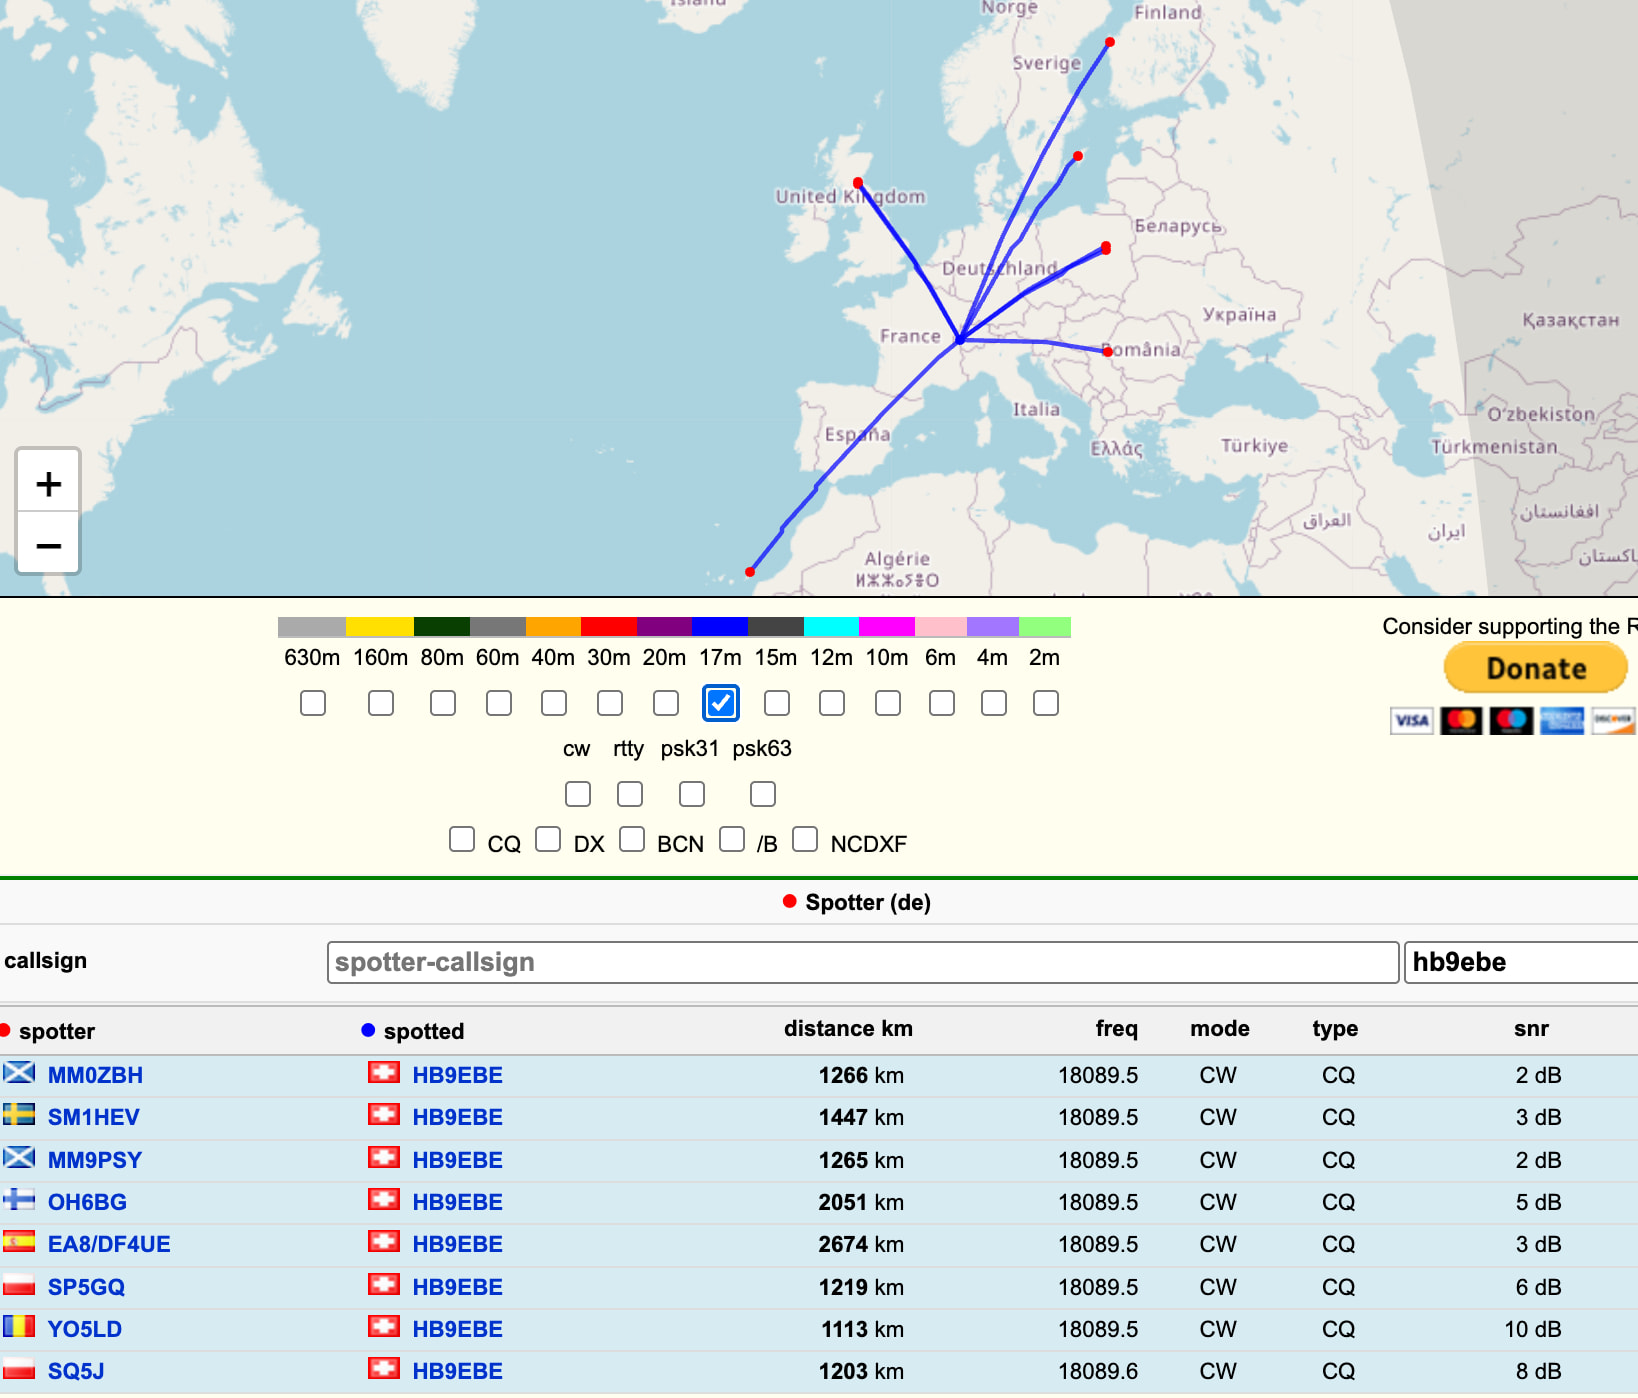Check the rtty mode checkbox

pyautogui.click(x=629, y=794)
